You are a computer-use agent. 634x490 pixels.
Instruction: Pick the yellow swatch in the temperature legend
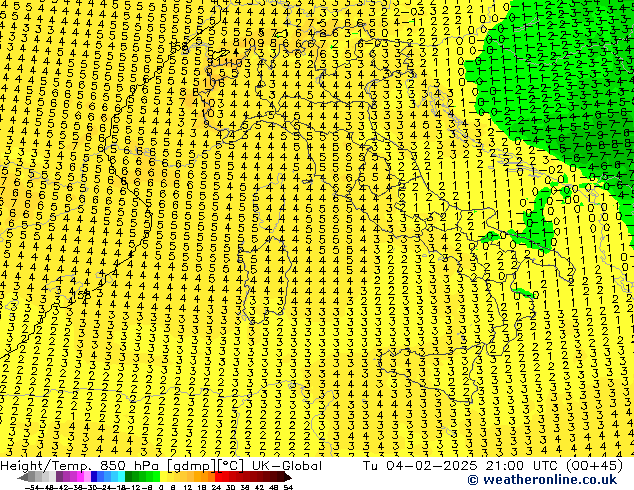tap(163, 476)
